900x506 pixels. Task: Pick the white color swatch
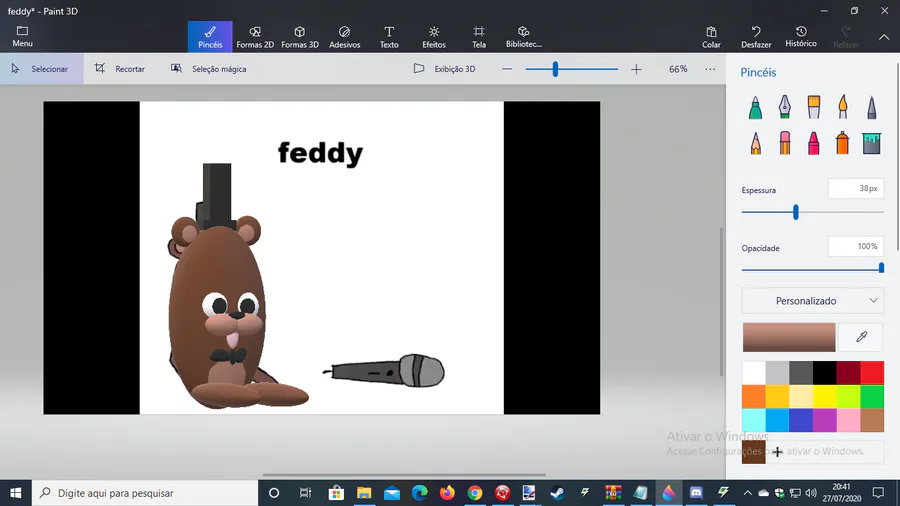click(x=754, y=372)
